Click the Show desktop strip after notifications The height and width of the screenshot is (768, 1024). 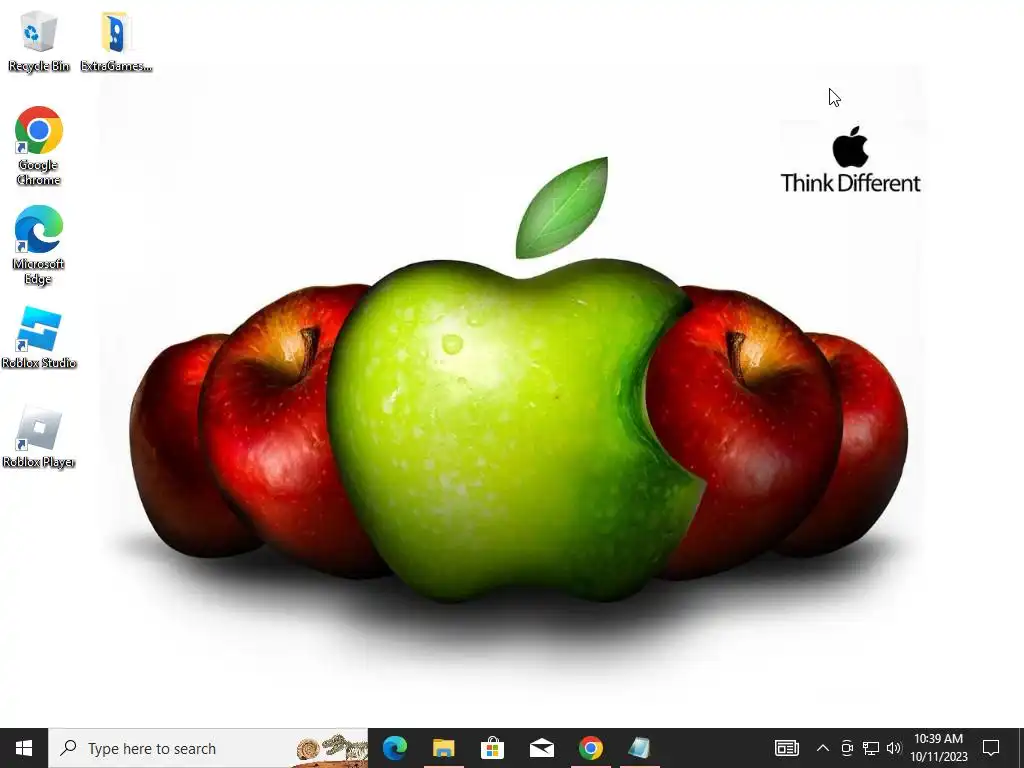point(1021,748)
